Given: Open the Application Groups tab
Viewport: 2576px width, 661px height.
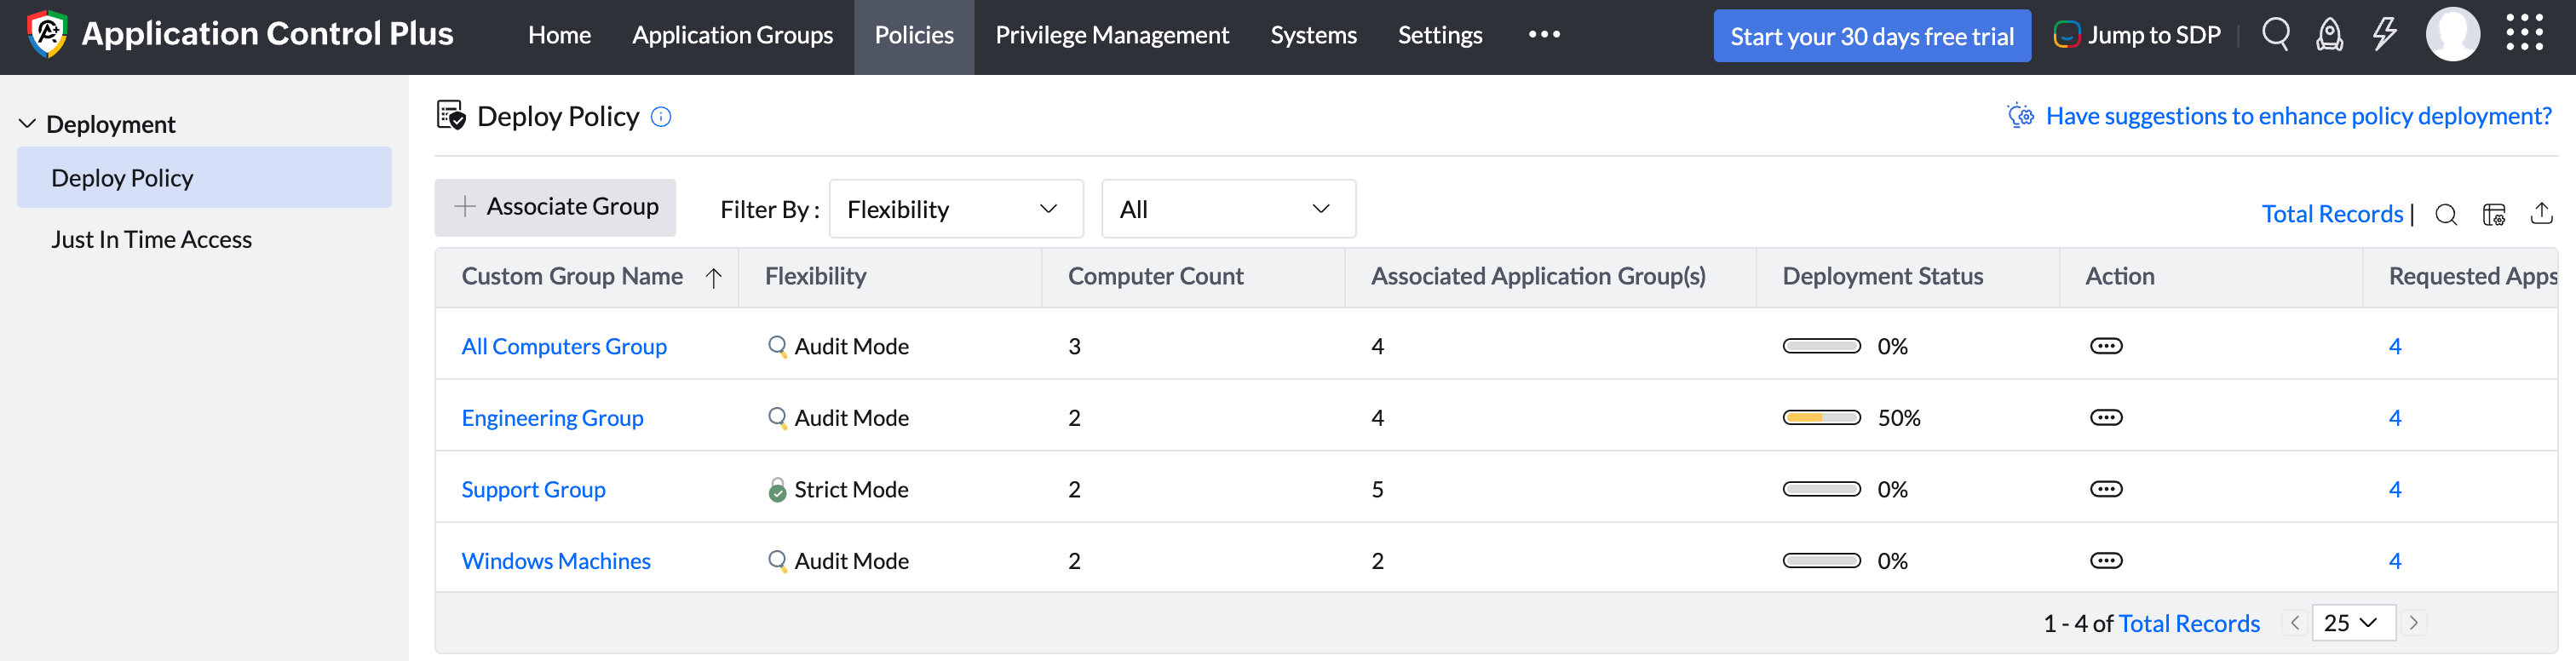Looking at the screenshot, I should [732, 35].
